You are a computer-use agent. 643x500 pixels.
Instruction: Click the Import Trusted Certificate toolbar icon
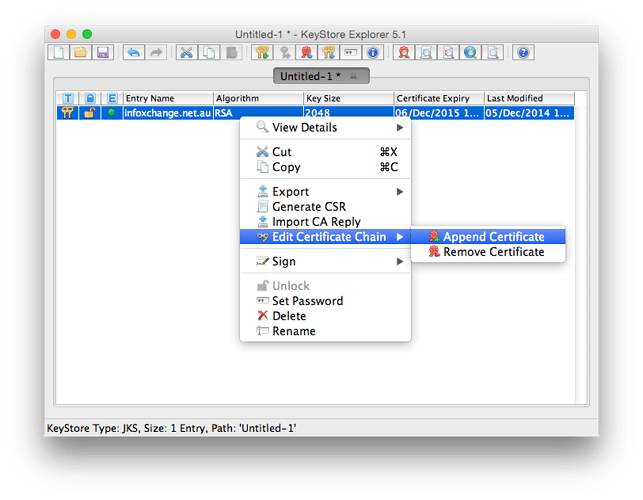pos(307,53)
